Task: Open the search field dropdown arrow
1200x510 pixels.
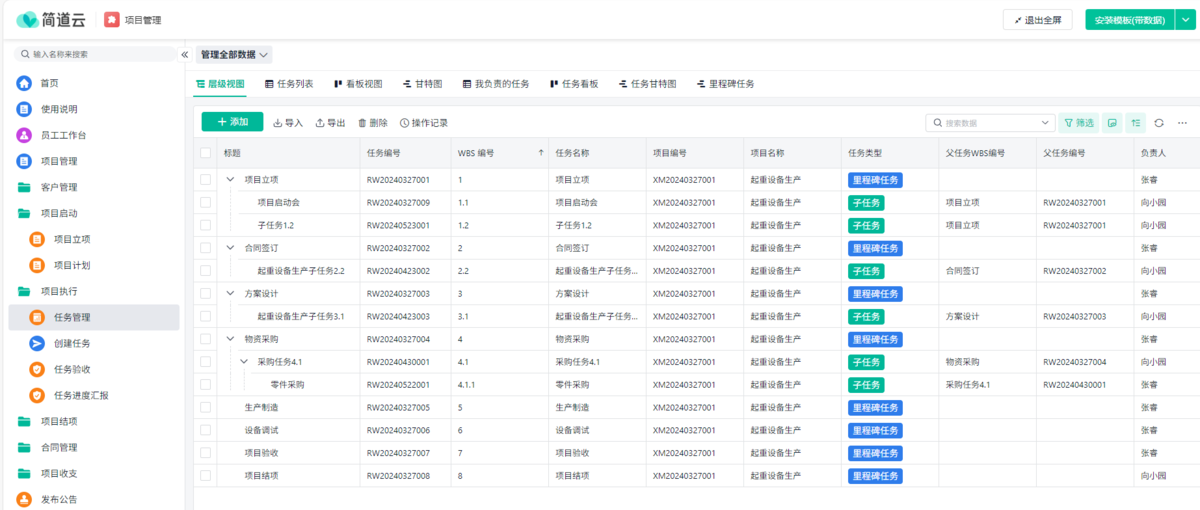Action: 1045,122
